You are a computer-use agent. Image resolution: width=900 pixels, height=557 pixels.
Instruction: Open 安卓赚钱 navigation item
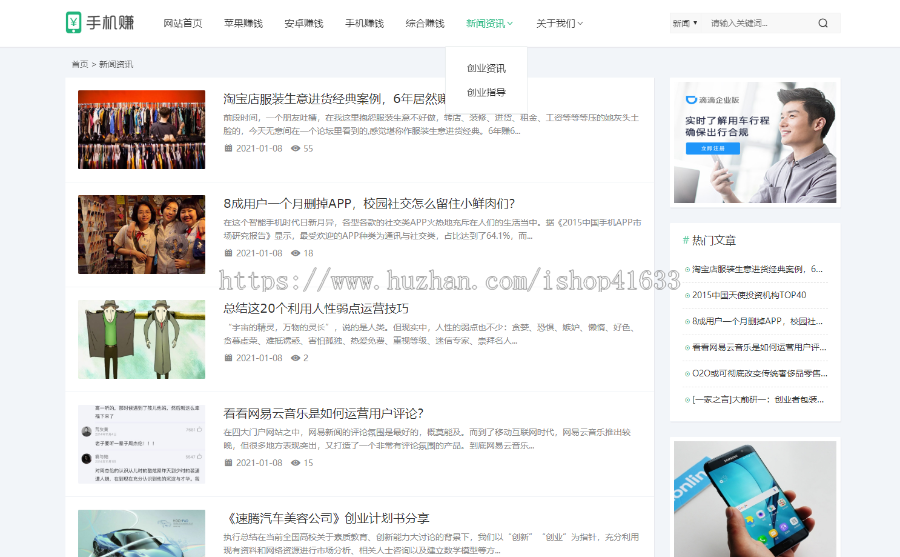coord(304,24)
